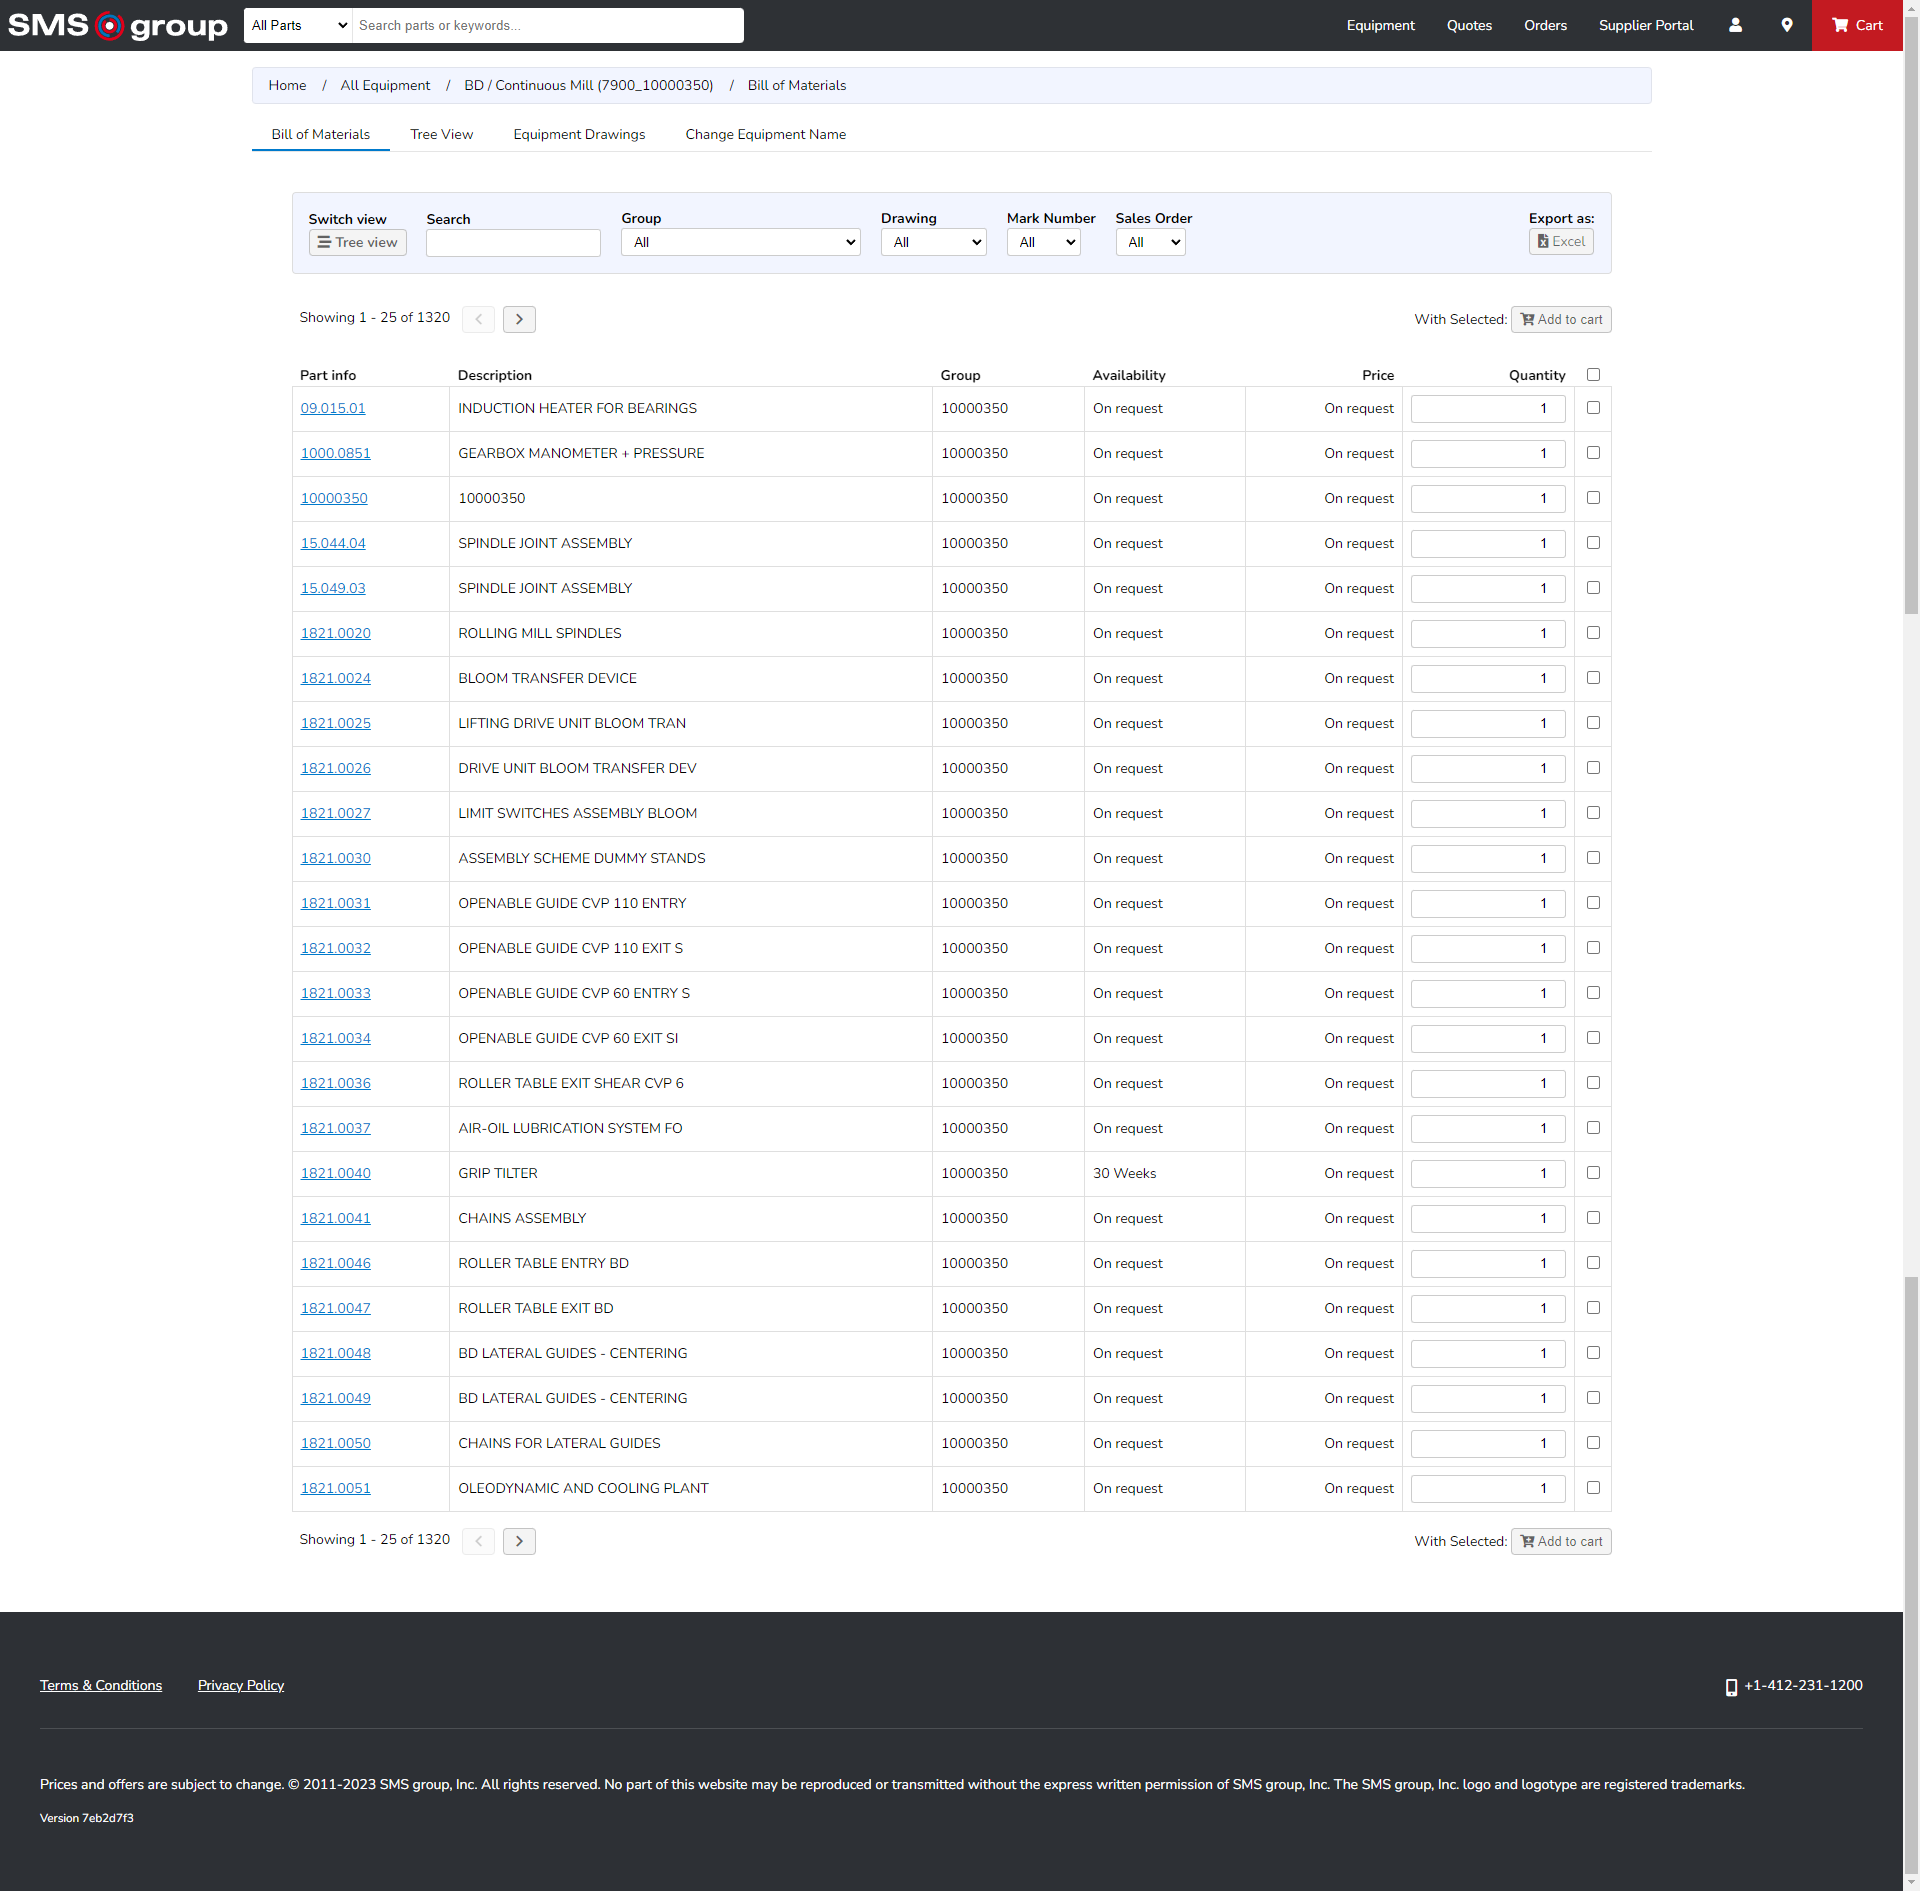Click bottom Add to cart button
1920x1891 pixels.
tap(1560, 1541)
